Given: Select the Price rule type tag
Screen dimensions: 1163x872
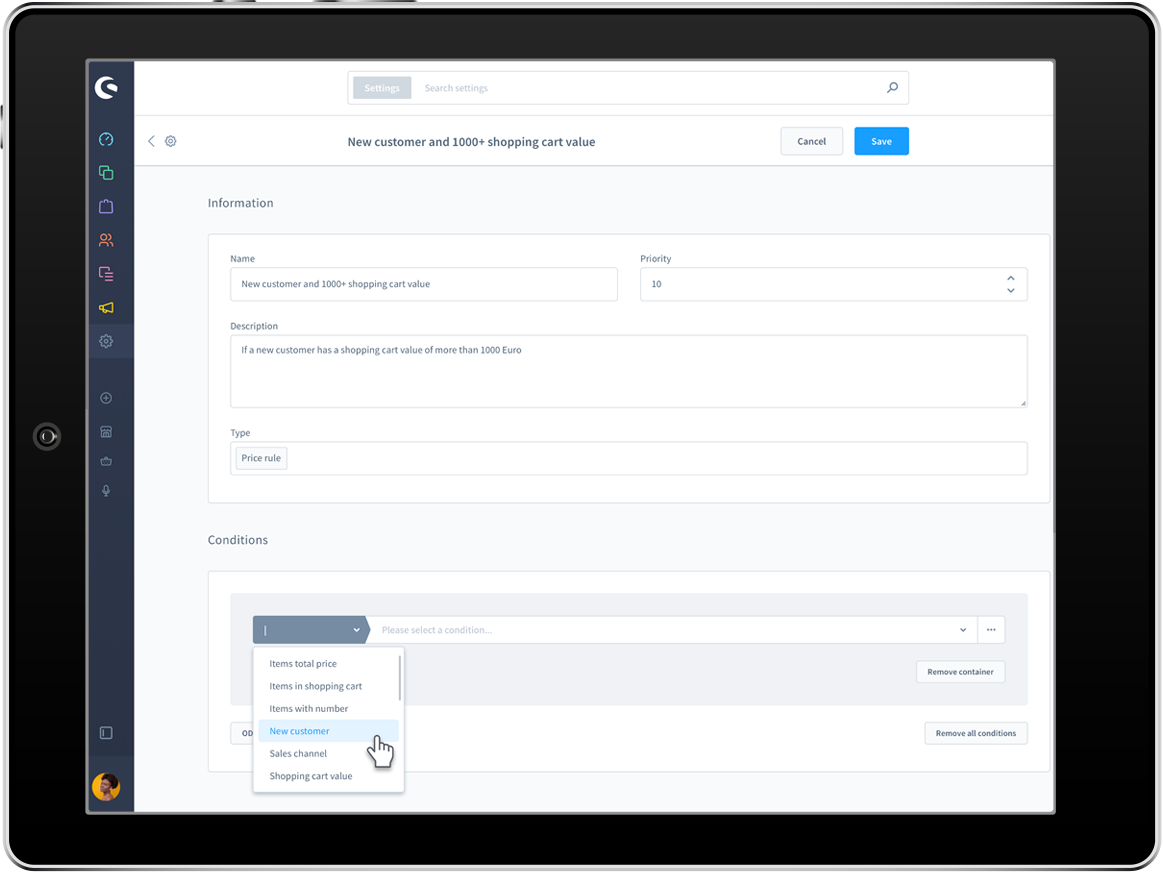Looking at the screenshot, I should click(x=261, y=458).
